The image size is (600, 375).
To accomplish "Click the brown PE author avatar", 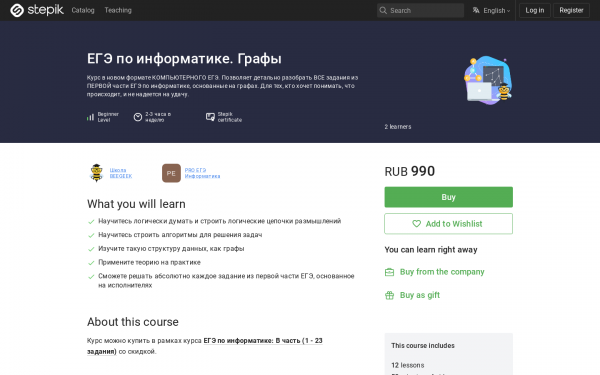I will pyautogui.click(x=171, y=173).
